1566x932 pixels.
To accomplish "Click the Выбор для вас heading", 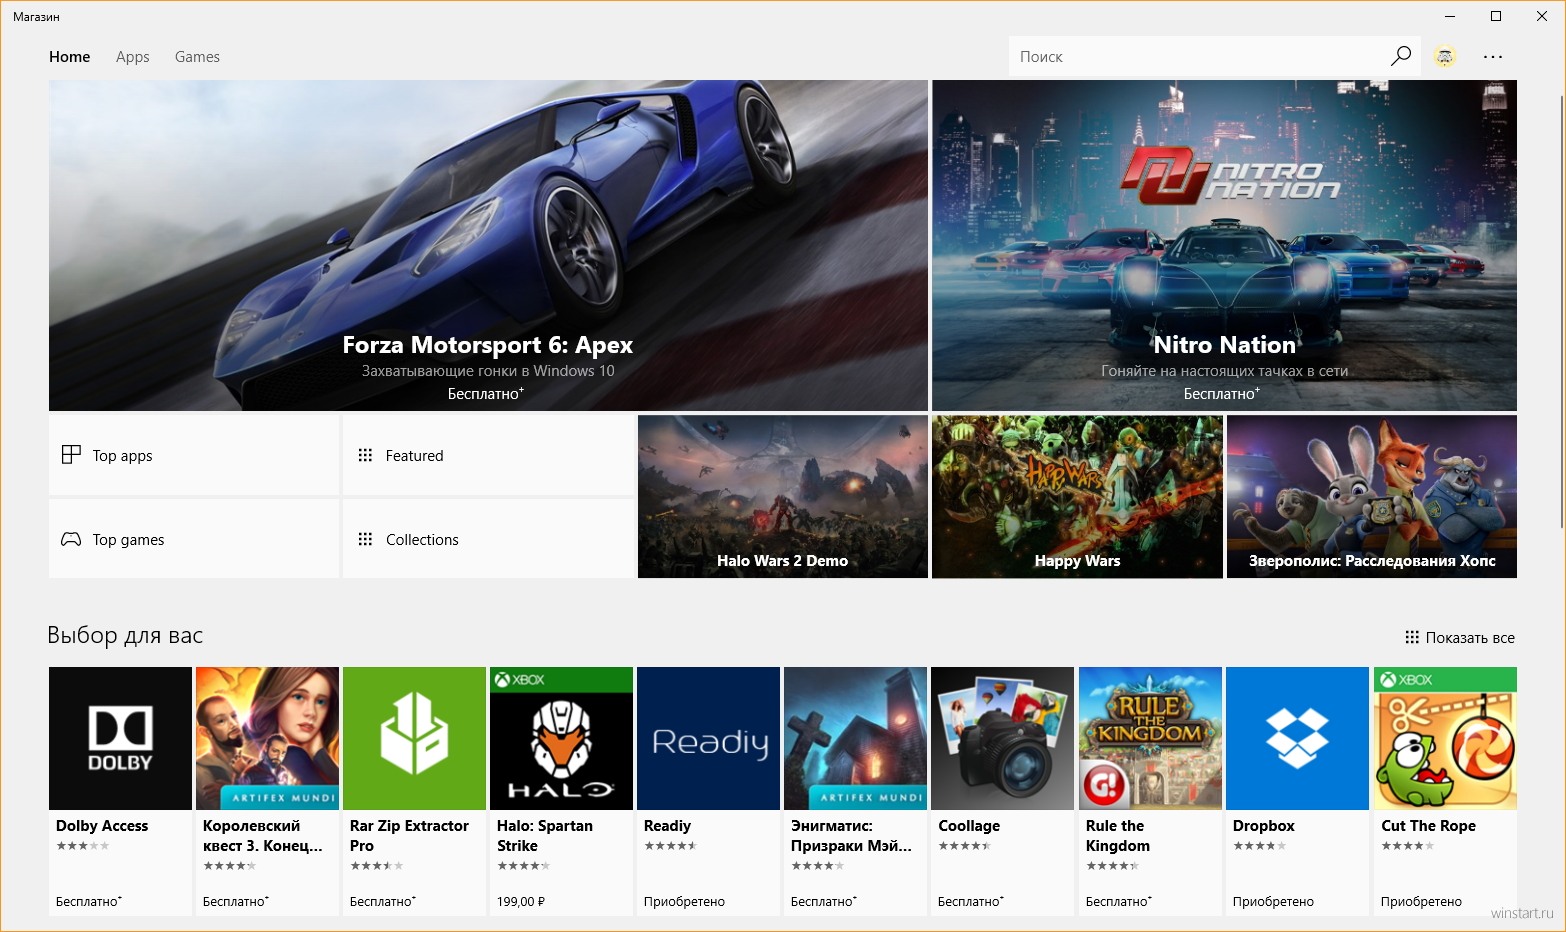I will pyautogui.click(x=125, y=635).
